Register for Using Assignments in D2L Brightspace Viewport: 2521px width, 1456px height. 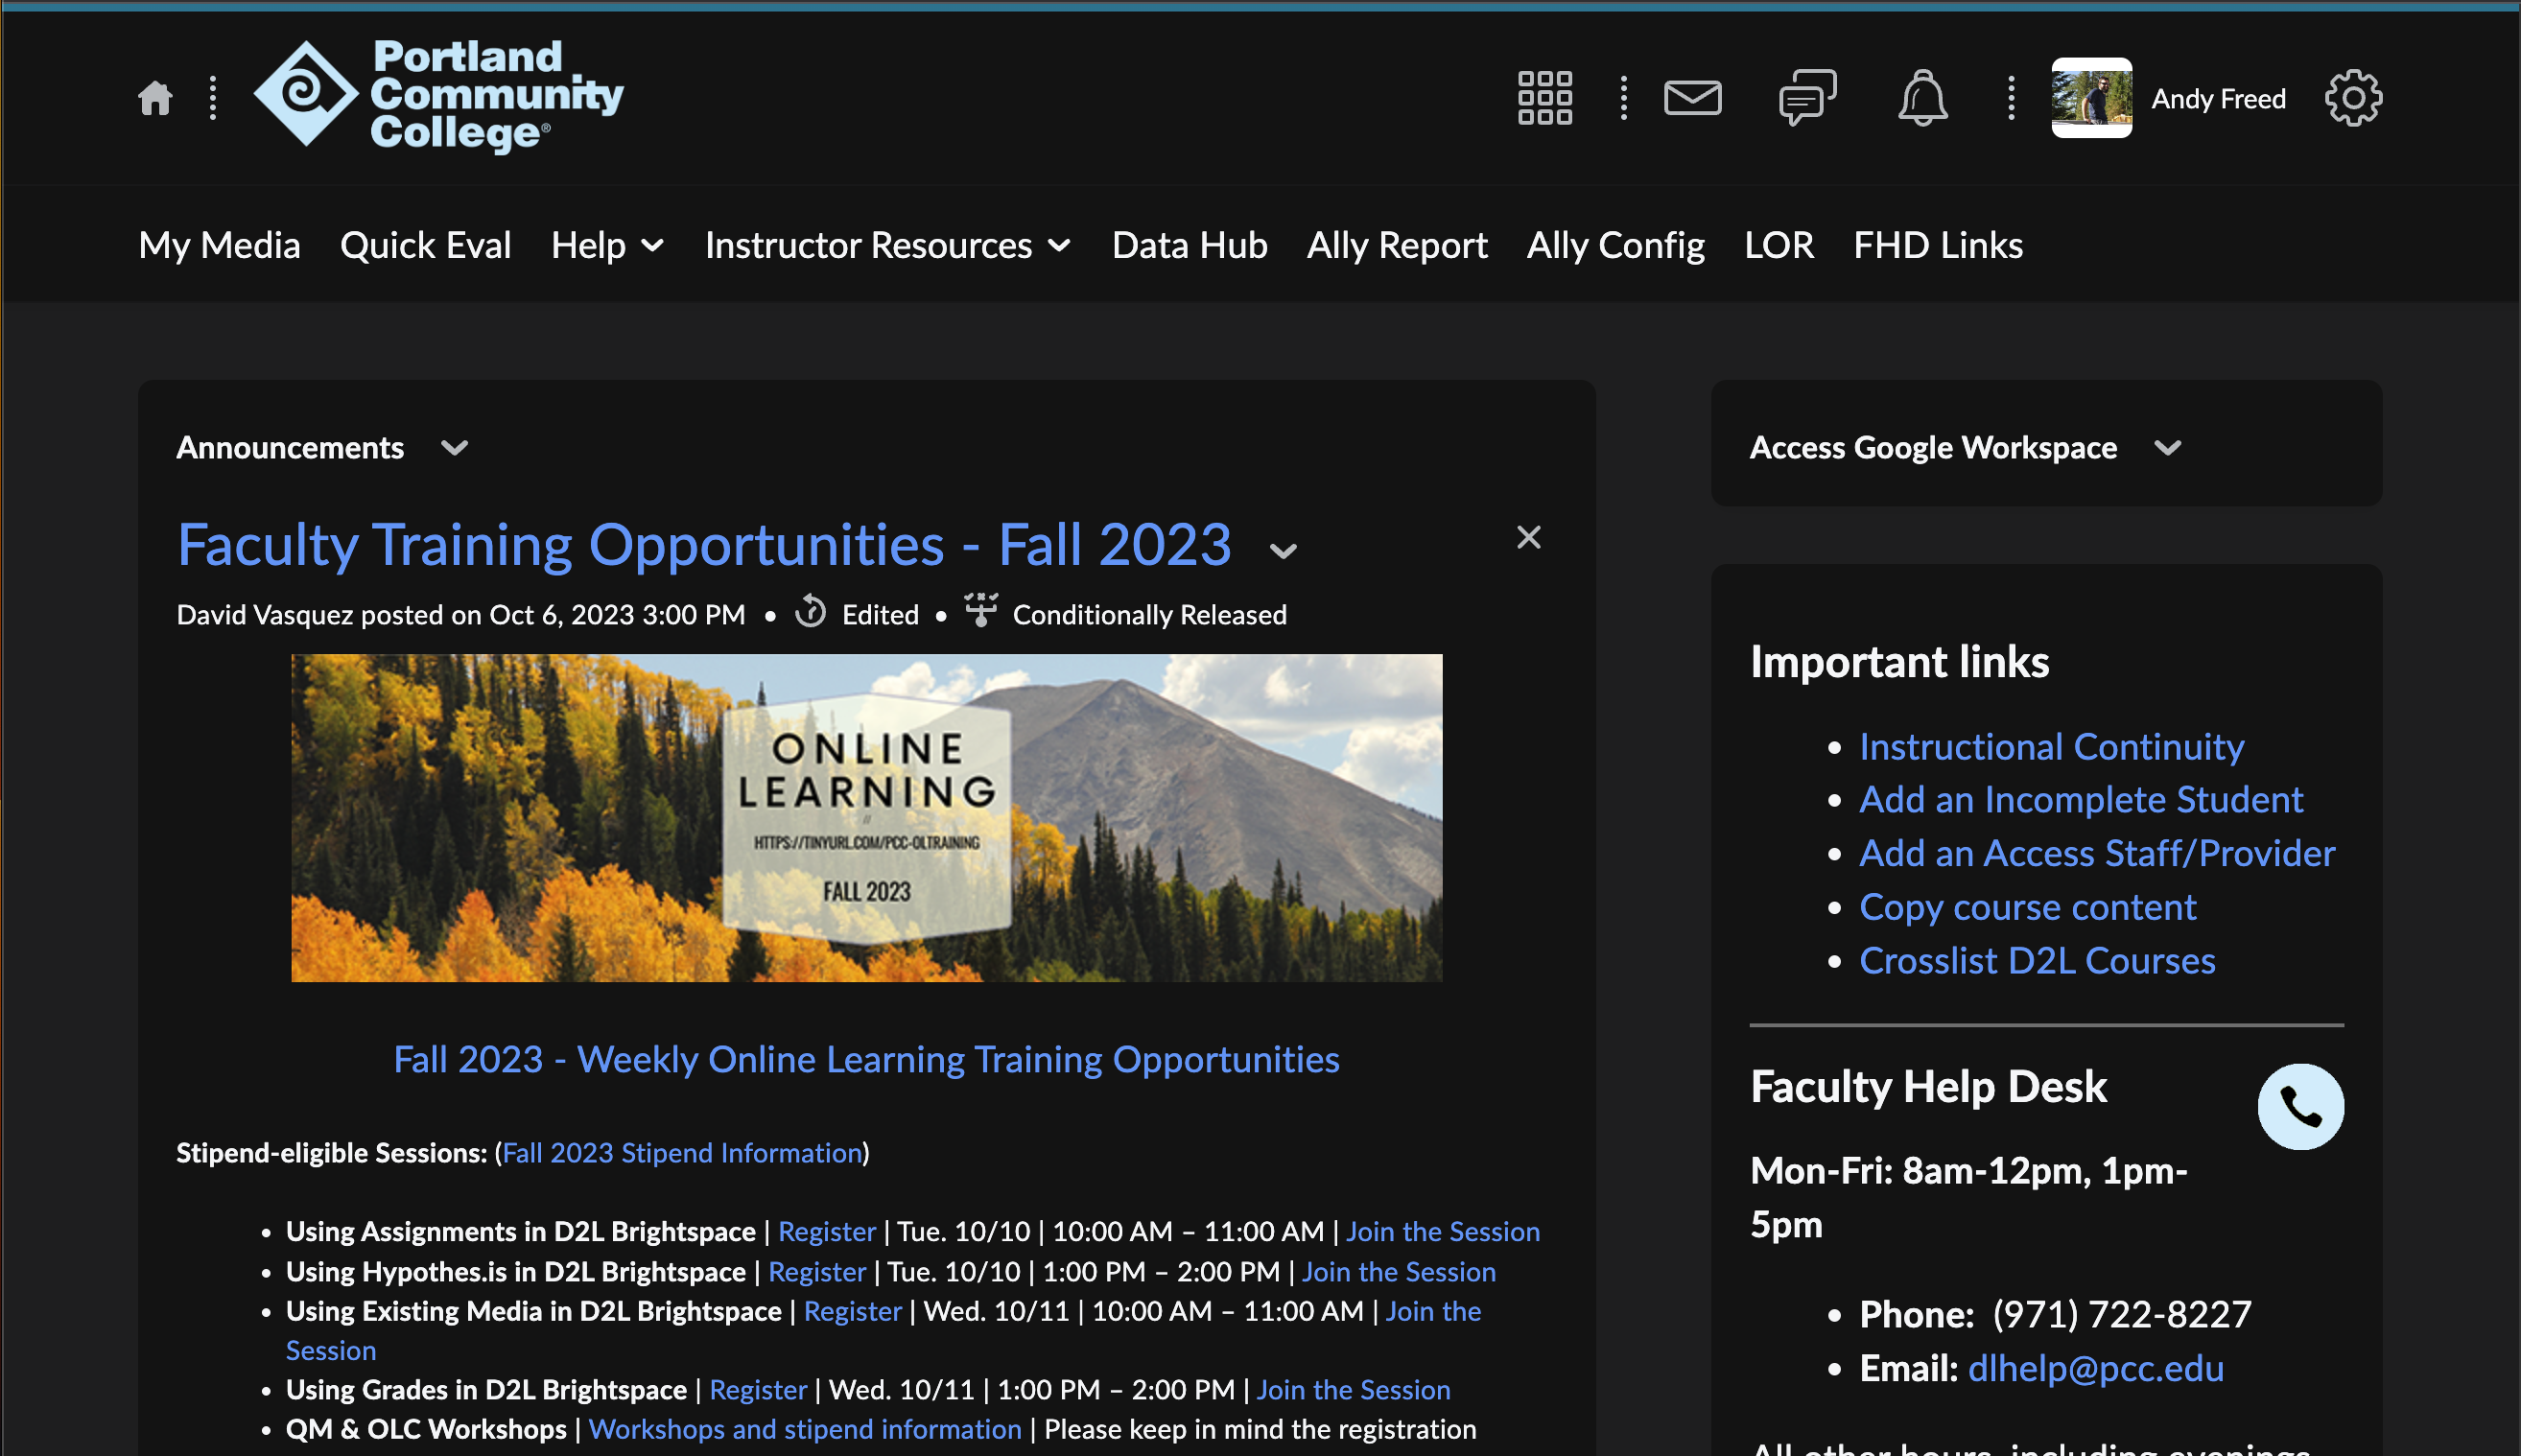(x=826, y=1231)
